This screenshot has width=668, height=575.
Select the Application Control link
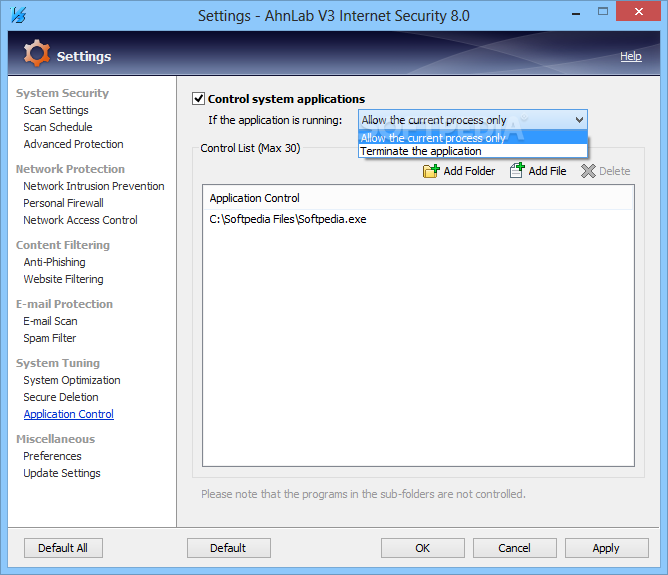[x=69, y=414]
